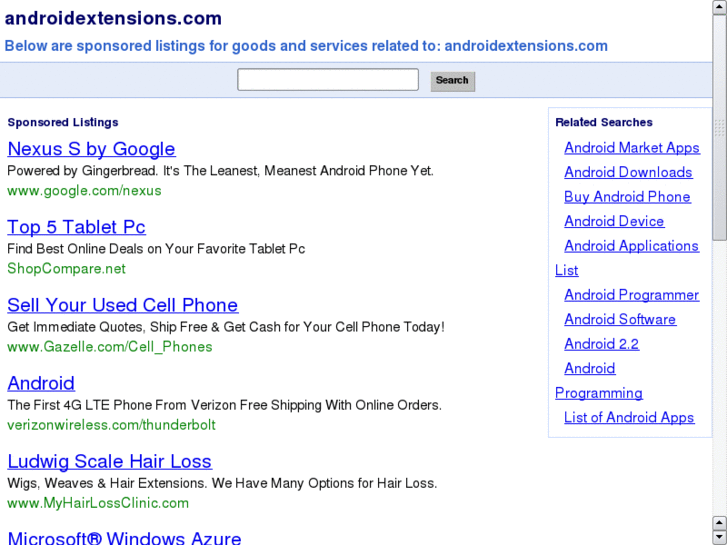Click the scrollbar down arrow
The image size is (727, 545).
pyautogui.click(x=719, y=537)
